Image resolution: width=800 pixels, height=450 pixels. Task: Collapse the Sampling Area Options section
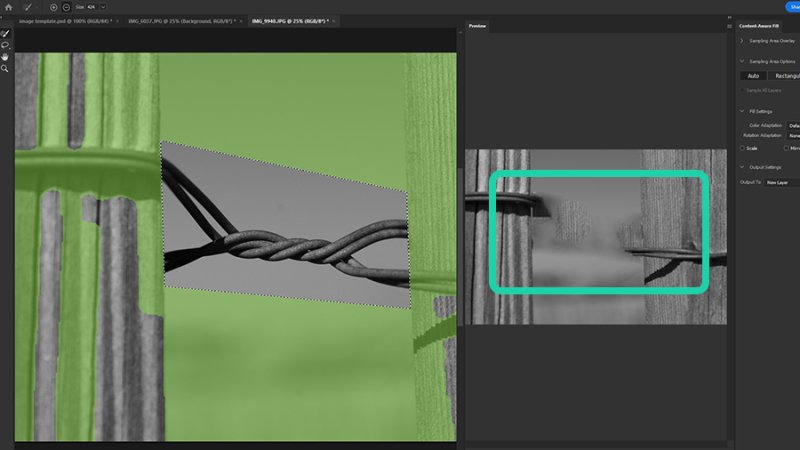click(x=742, y=61)
